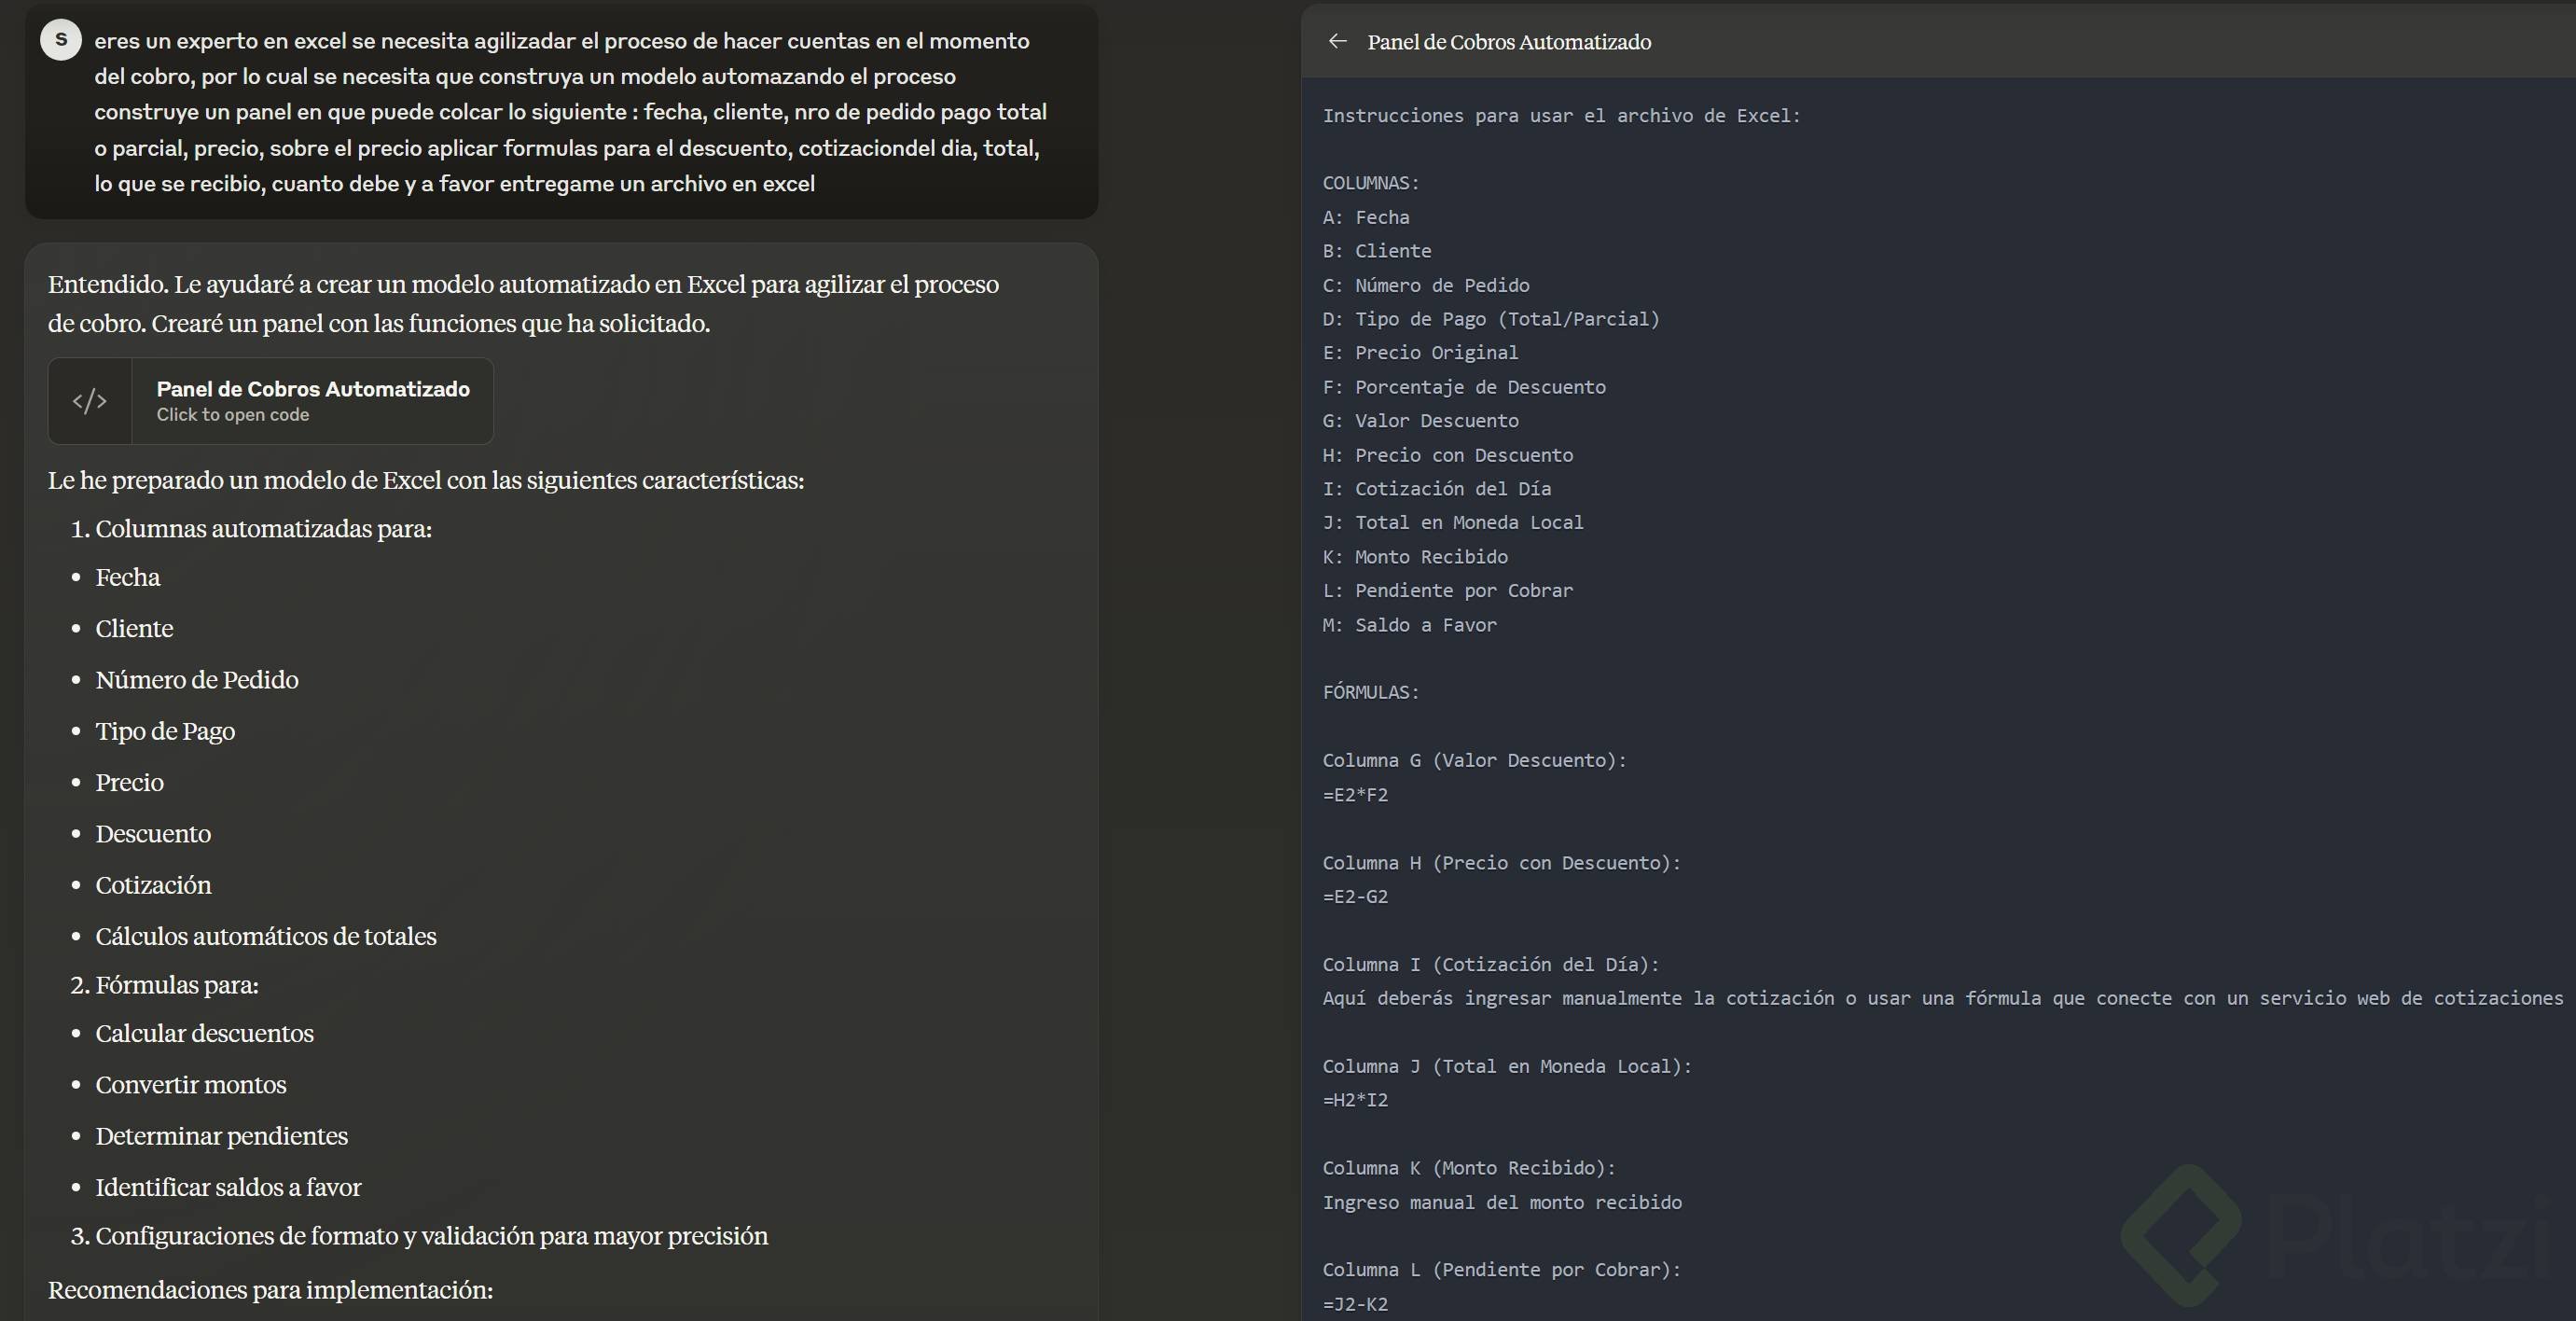The width and height of the screenshot is (2576, 1321).
Task: Click the panel title 'Panel de Cobros Automatizado'
Action: coord(1508,42)
